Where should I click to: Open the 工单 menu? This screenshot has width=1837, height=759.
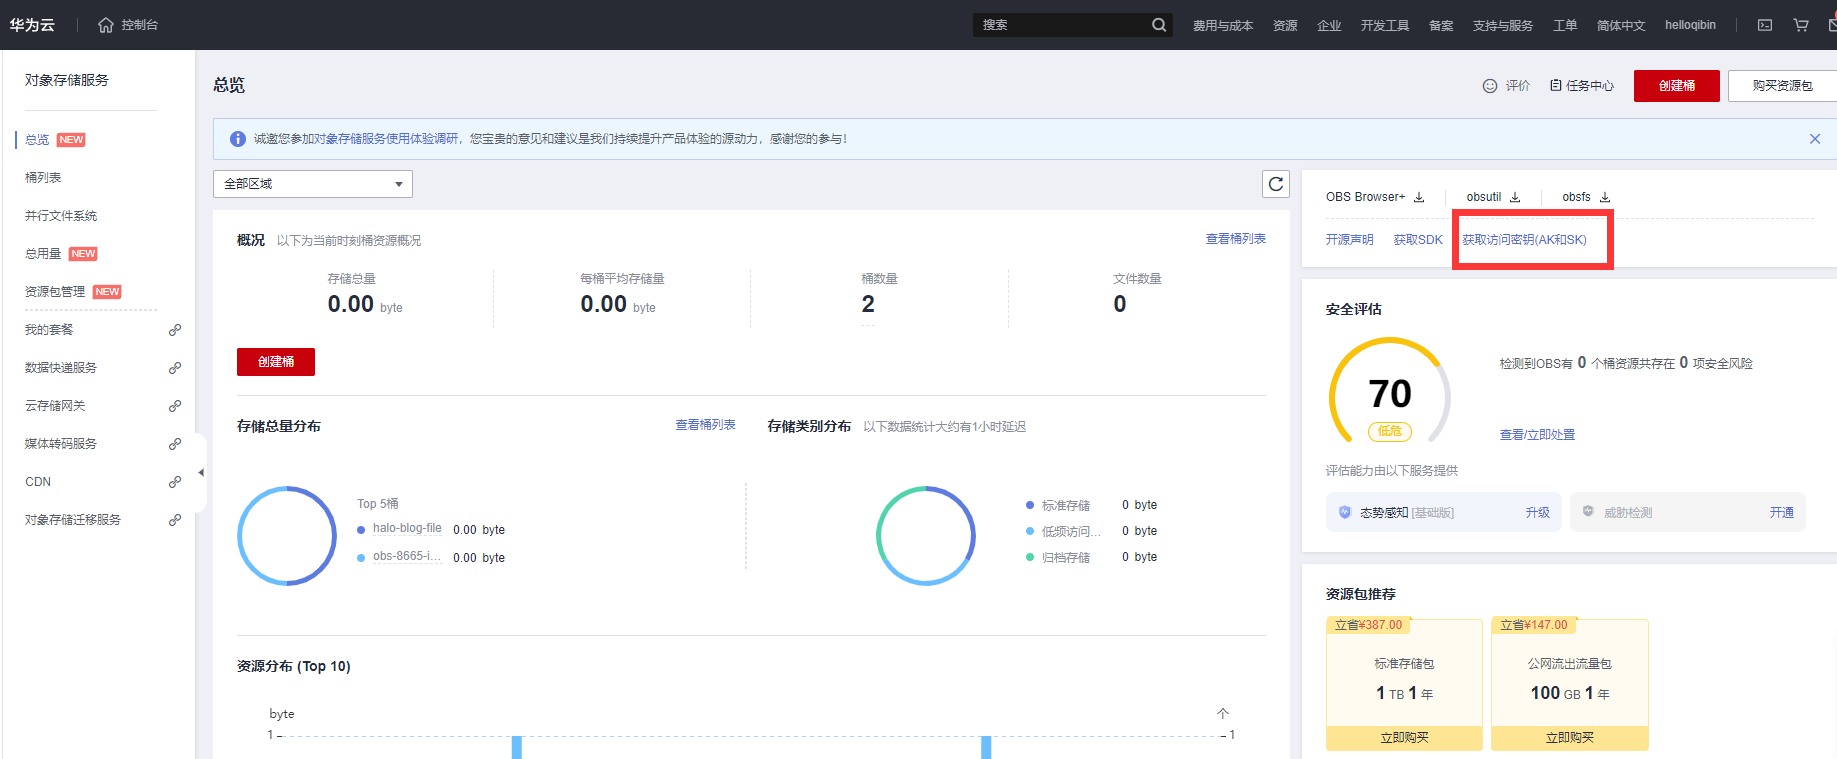coord(1565,25)
